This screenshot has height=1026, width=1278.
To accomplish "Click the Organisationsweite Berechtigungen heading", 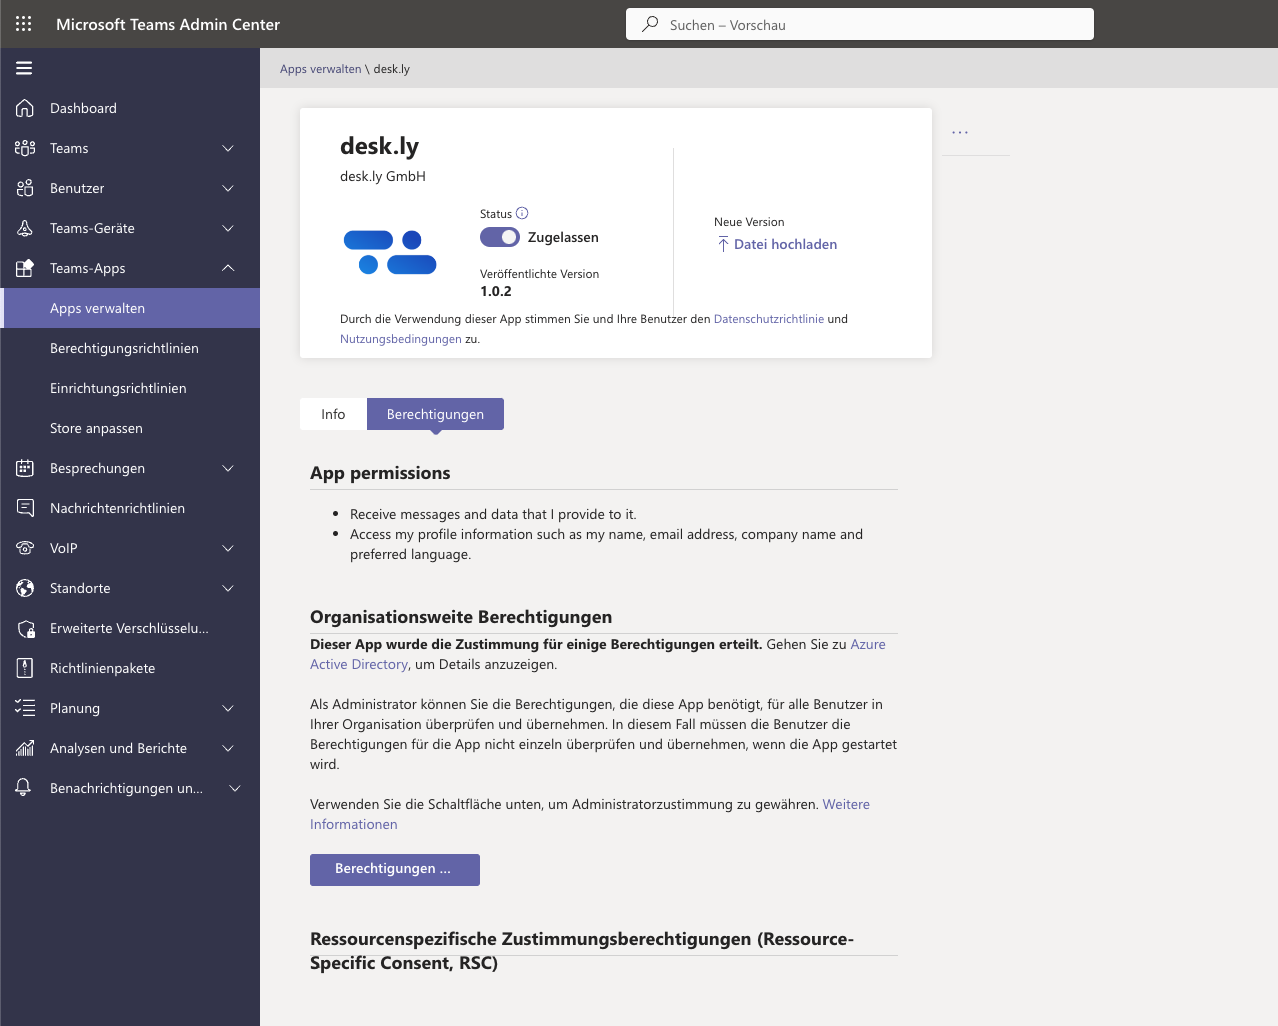I will point(461,617).
